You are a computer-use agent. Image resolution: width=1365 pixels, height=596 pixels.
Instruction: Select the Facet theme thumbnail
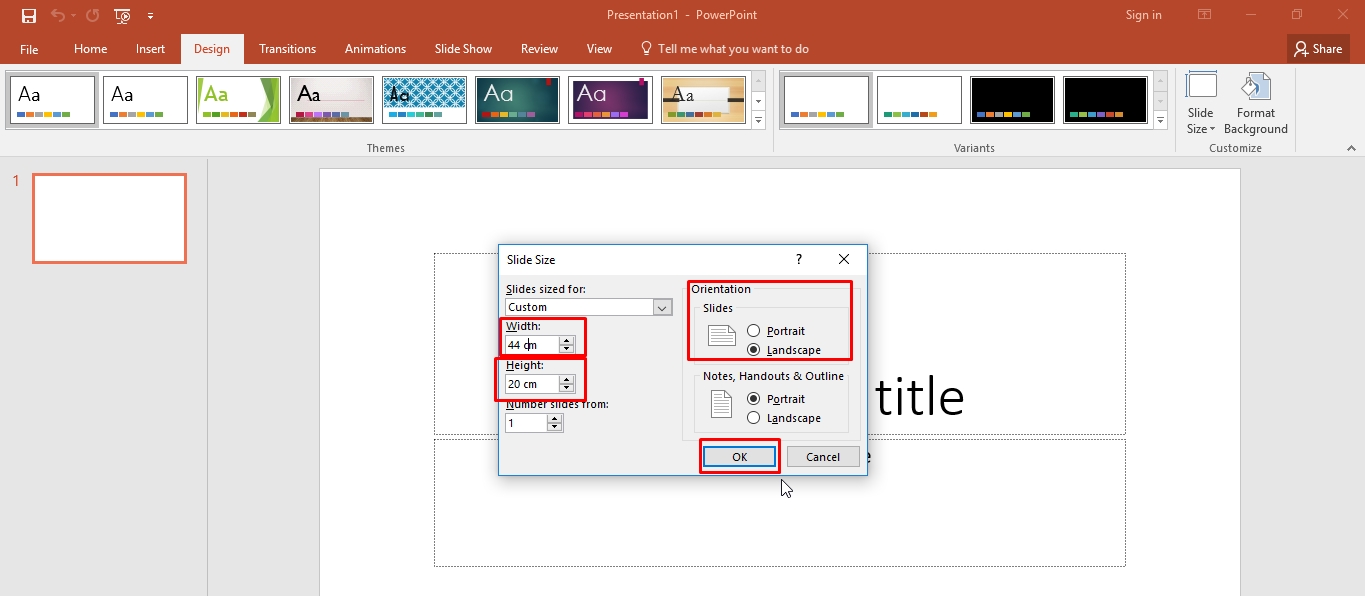tap(238, 99)
